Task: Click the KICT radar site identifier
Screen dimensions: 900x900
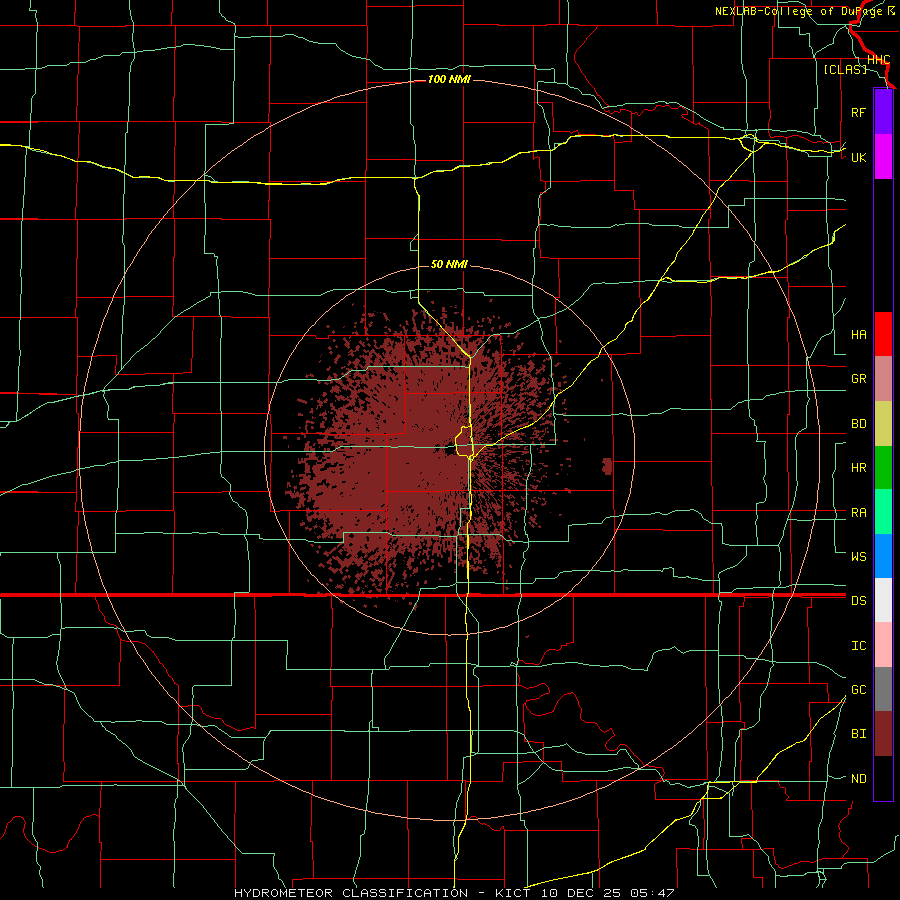Action: pyautogui.click(x=513, y=893)
